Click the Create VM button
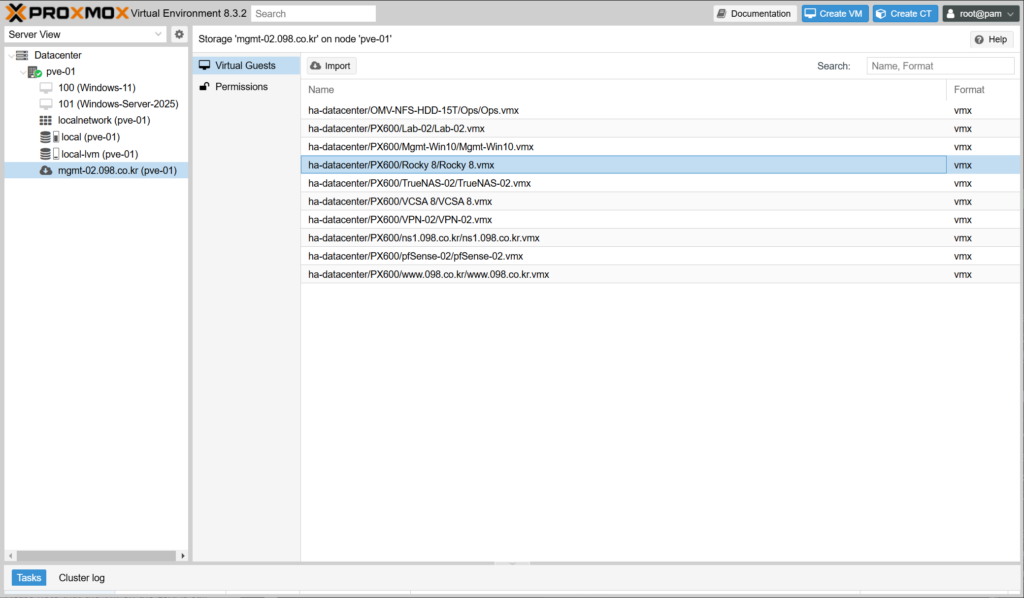Screen dimensions: 1024x598 pos(834,14)
